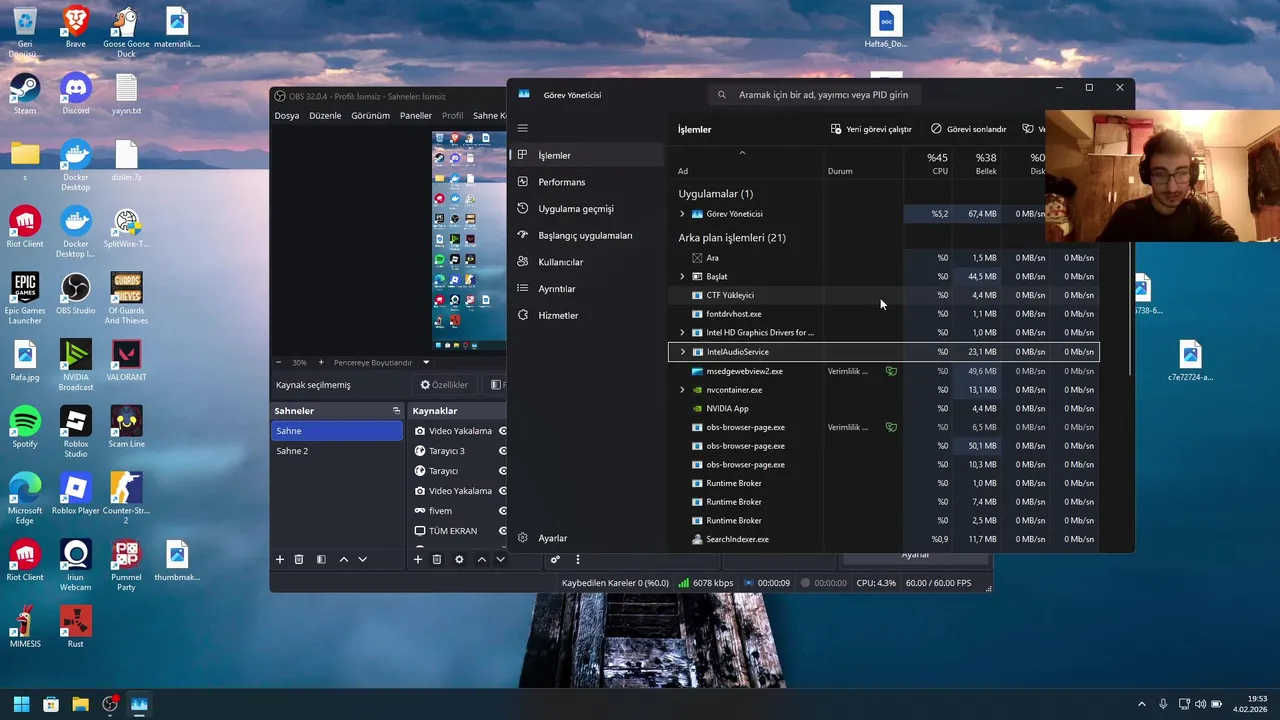Toggle visibility of TÜM EKRAN source

pyautogui.click(x=503, y=531)
